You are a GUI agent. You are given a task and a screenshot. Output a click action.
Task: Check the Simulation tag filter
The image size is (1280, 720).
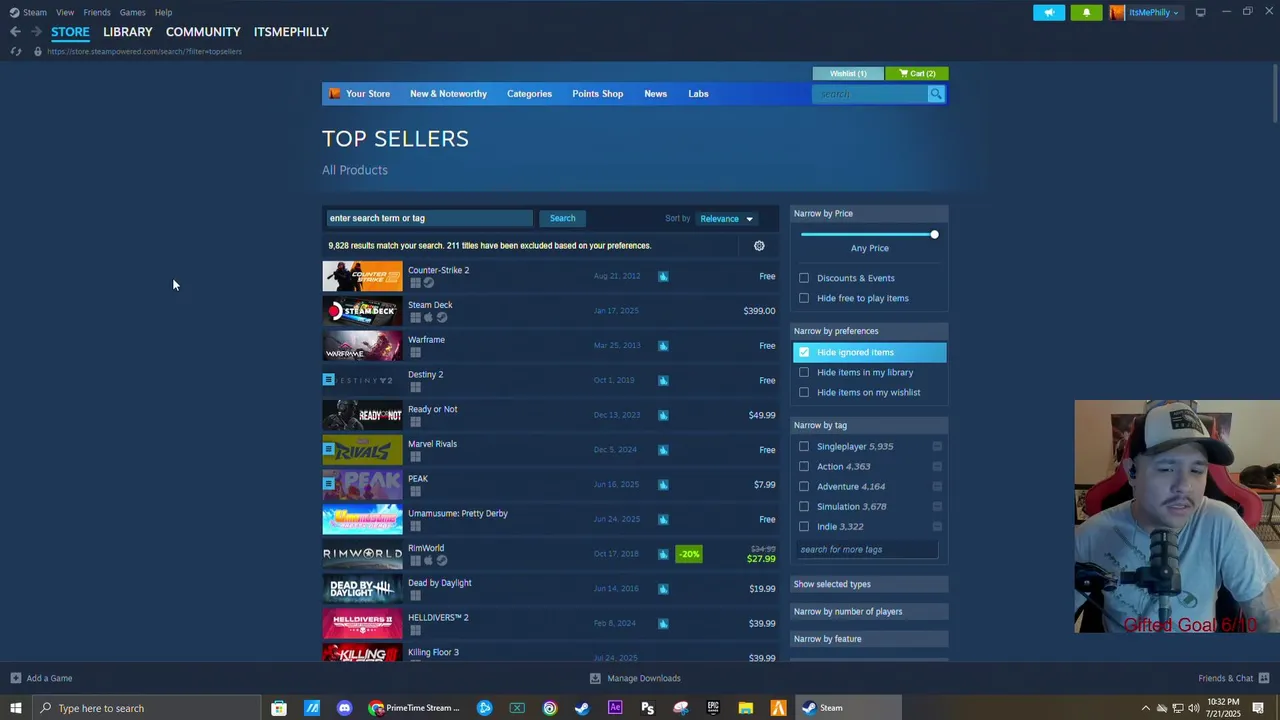[804, 506]
